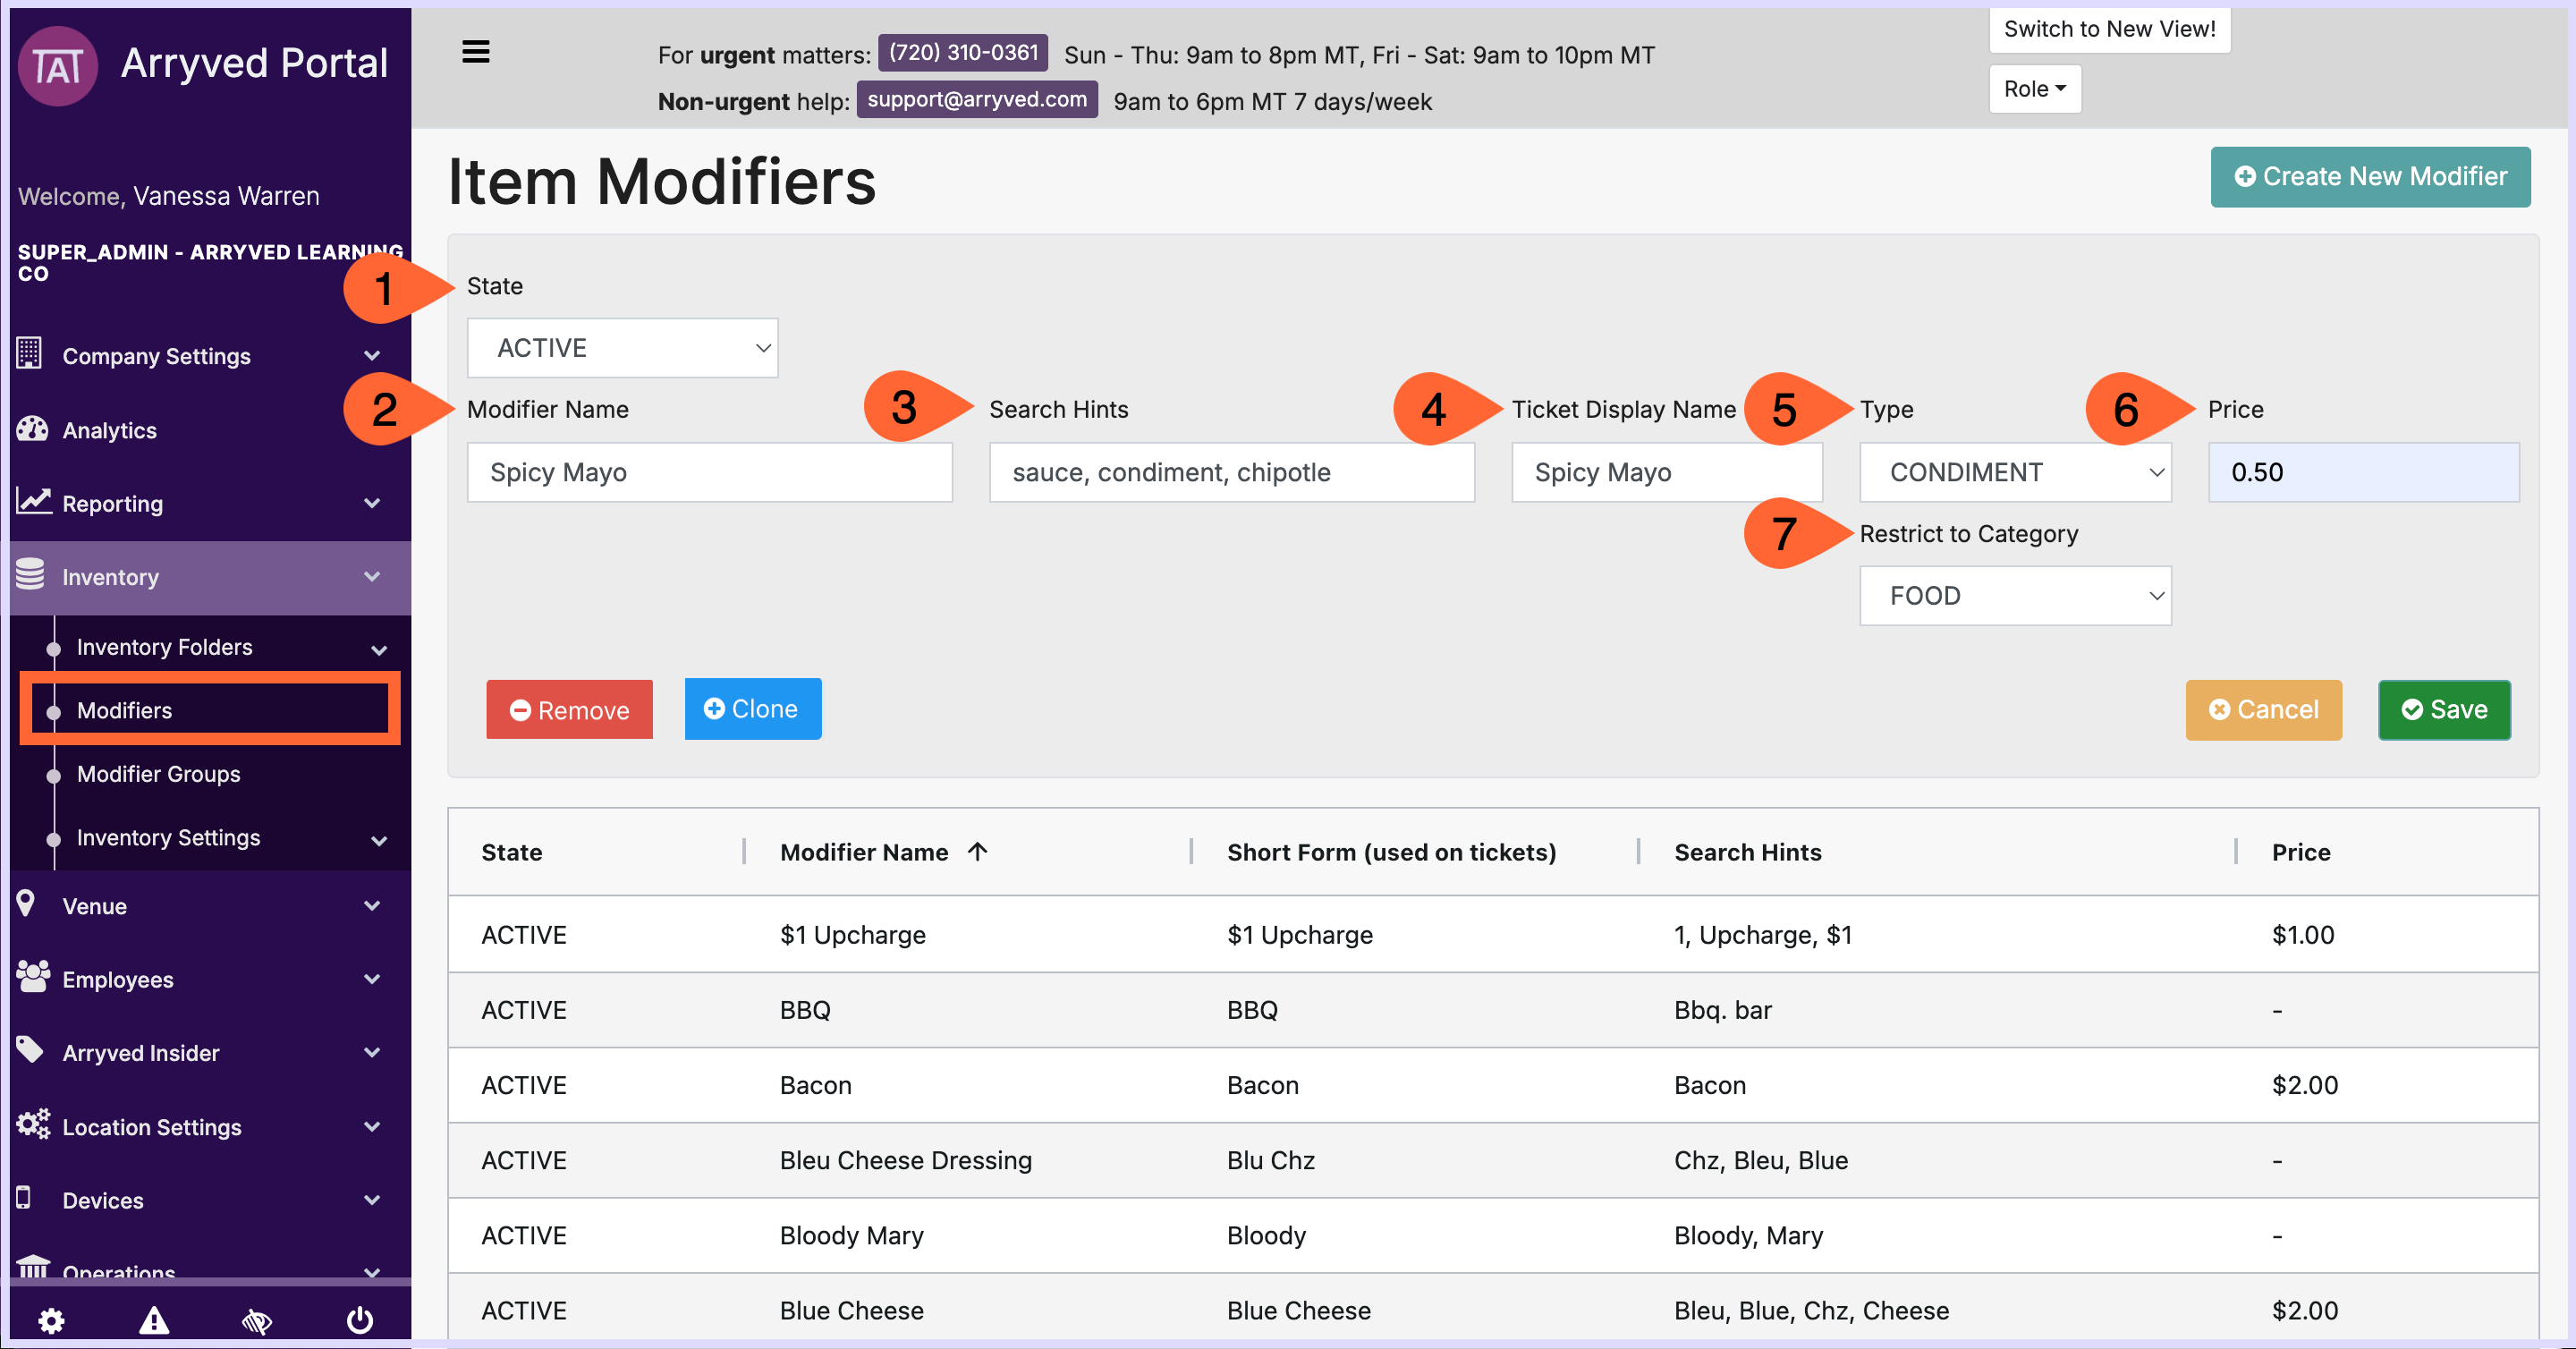This screenshot has width=2576, height=1349.
Task: Click Switch to New View button
Action: [x=2109, y=29]
